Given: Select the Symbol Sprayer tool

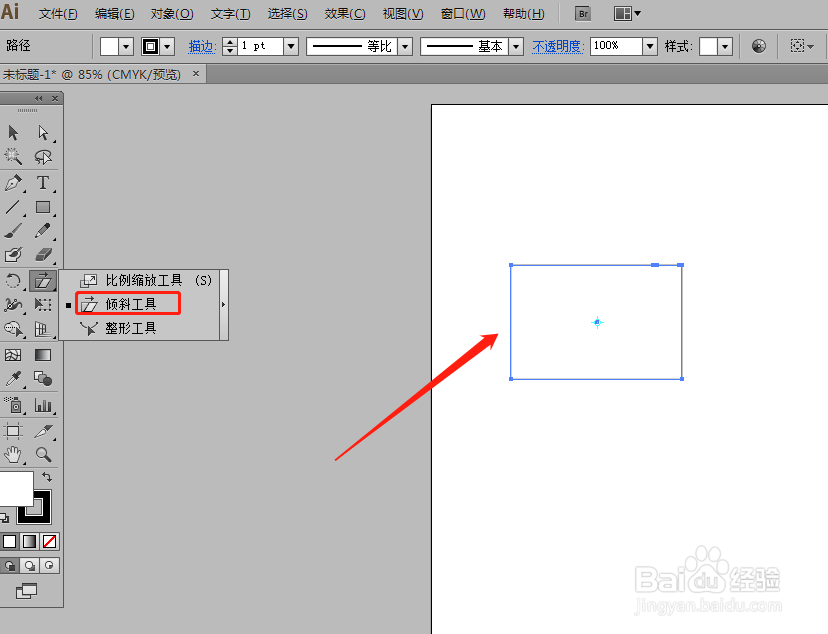Looking at the screenshot, I should (13, 405).
